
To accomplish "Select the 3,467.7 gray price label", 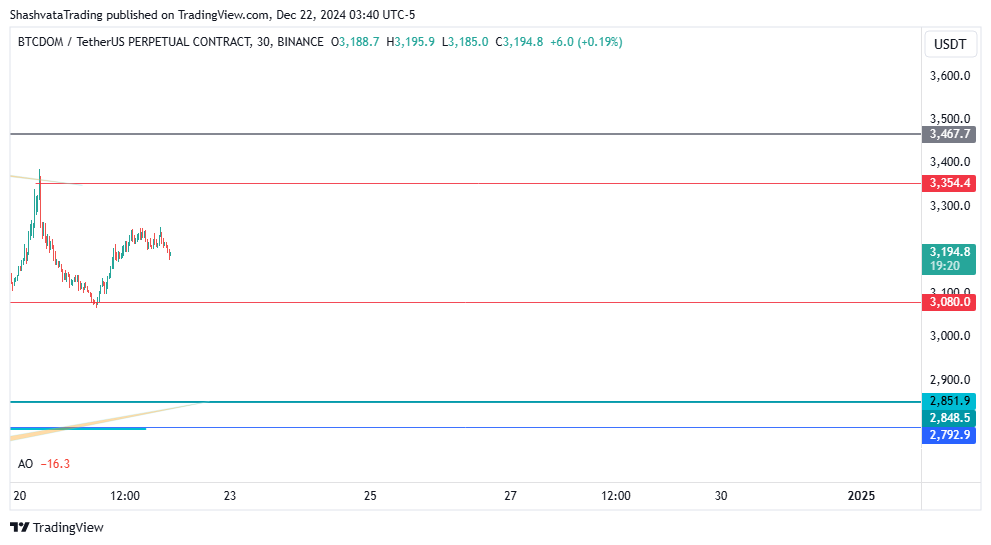I will 949,134.
